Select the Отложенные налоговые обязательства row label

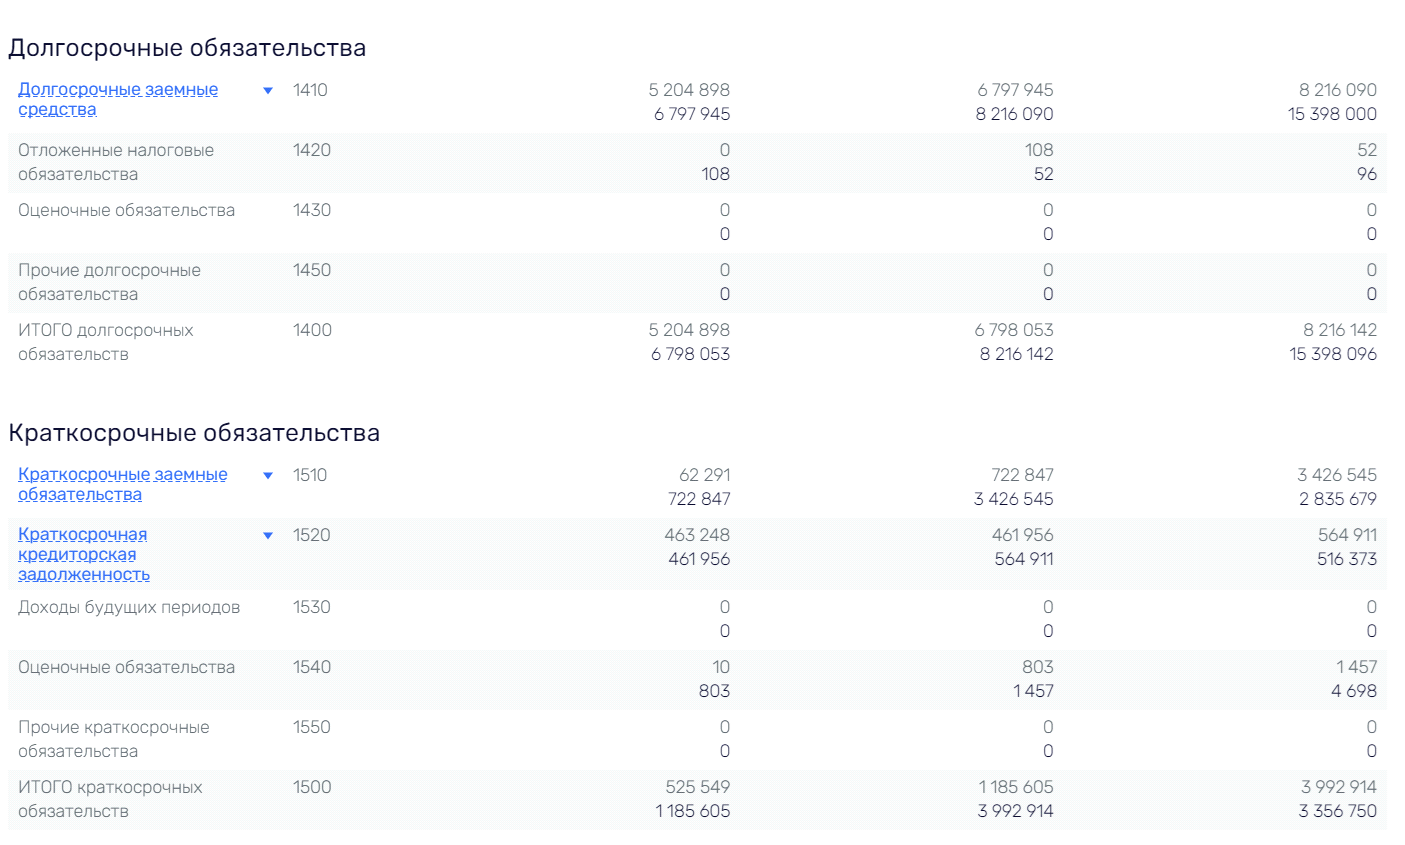116,162
